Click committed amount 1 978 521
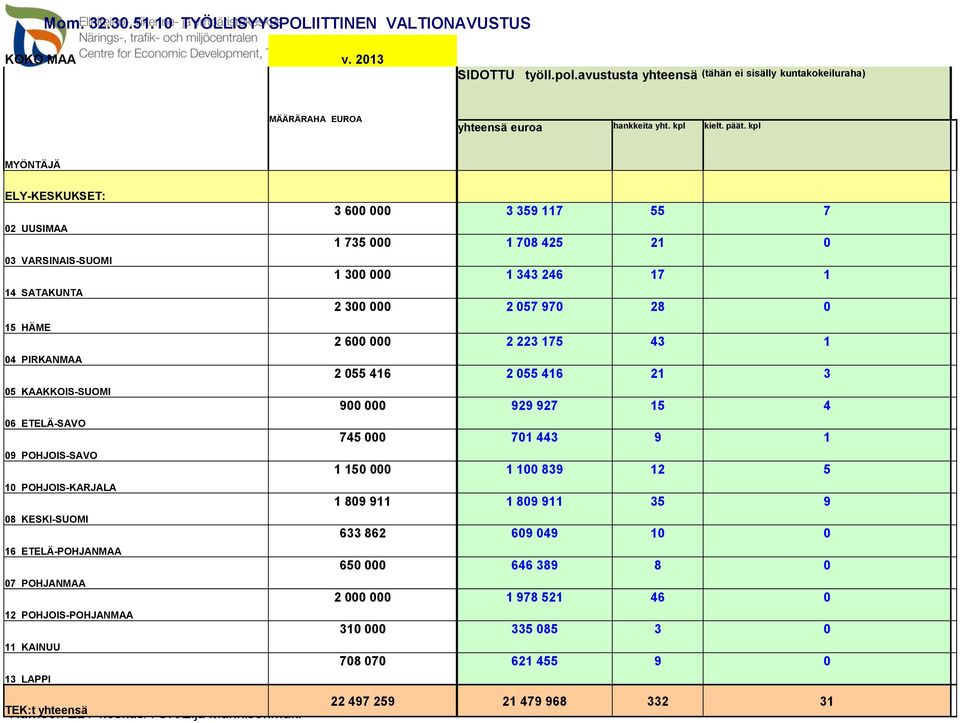Image resolution: width=960 pixels, height=723 pixels. (x=534, y=597)
